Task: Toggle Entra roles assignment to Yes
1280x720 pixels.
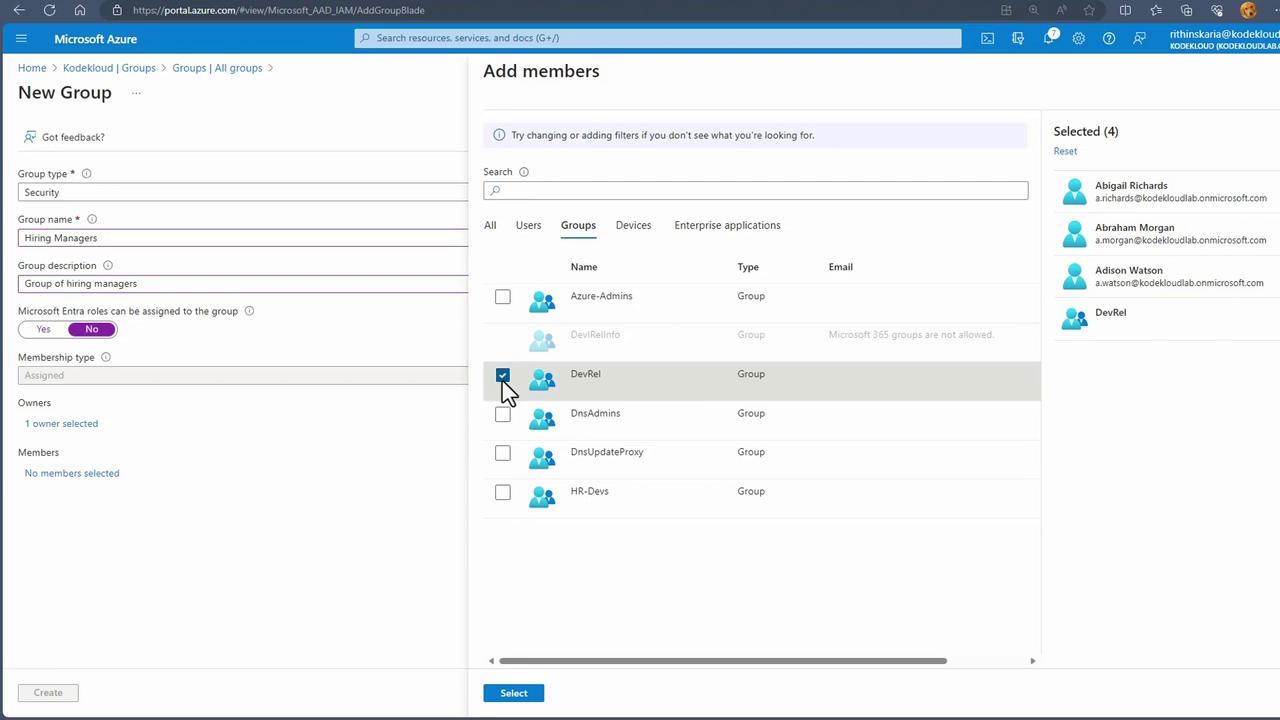Action: pos(43,329)
